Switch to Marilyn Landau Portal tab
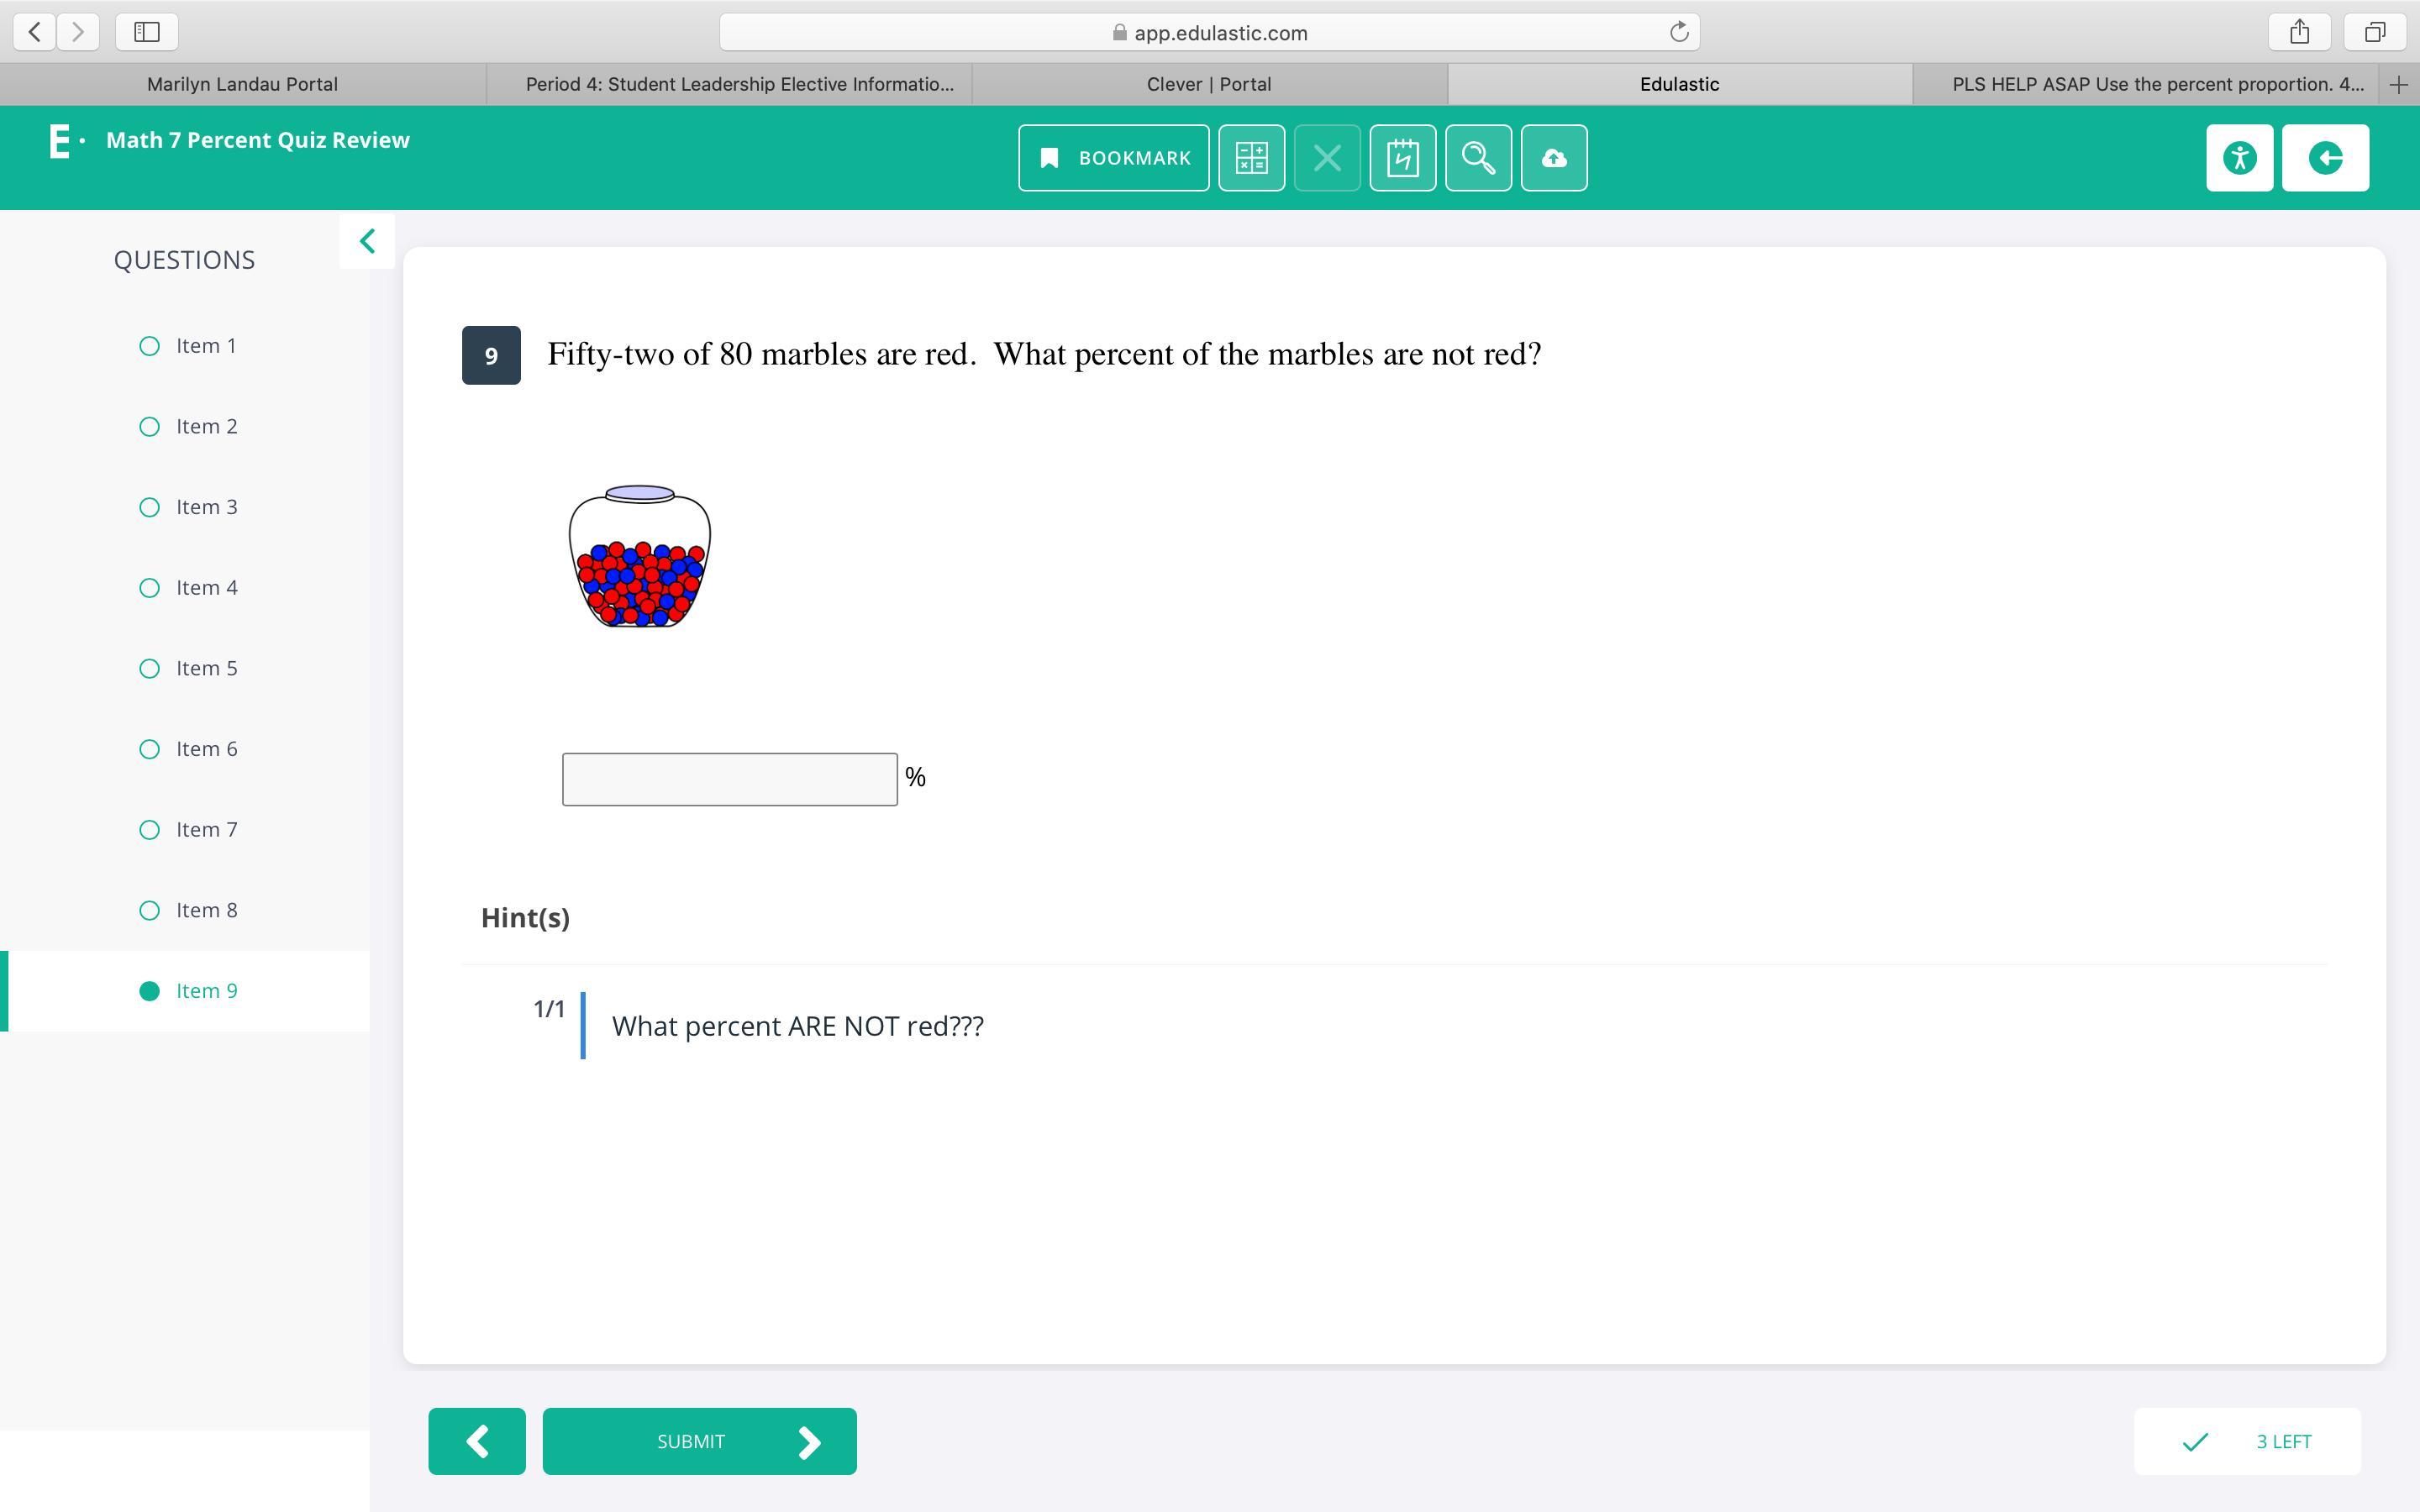Image resolution: width=2420 pixels, height=1512 pixels. click(x=242, y=84)
